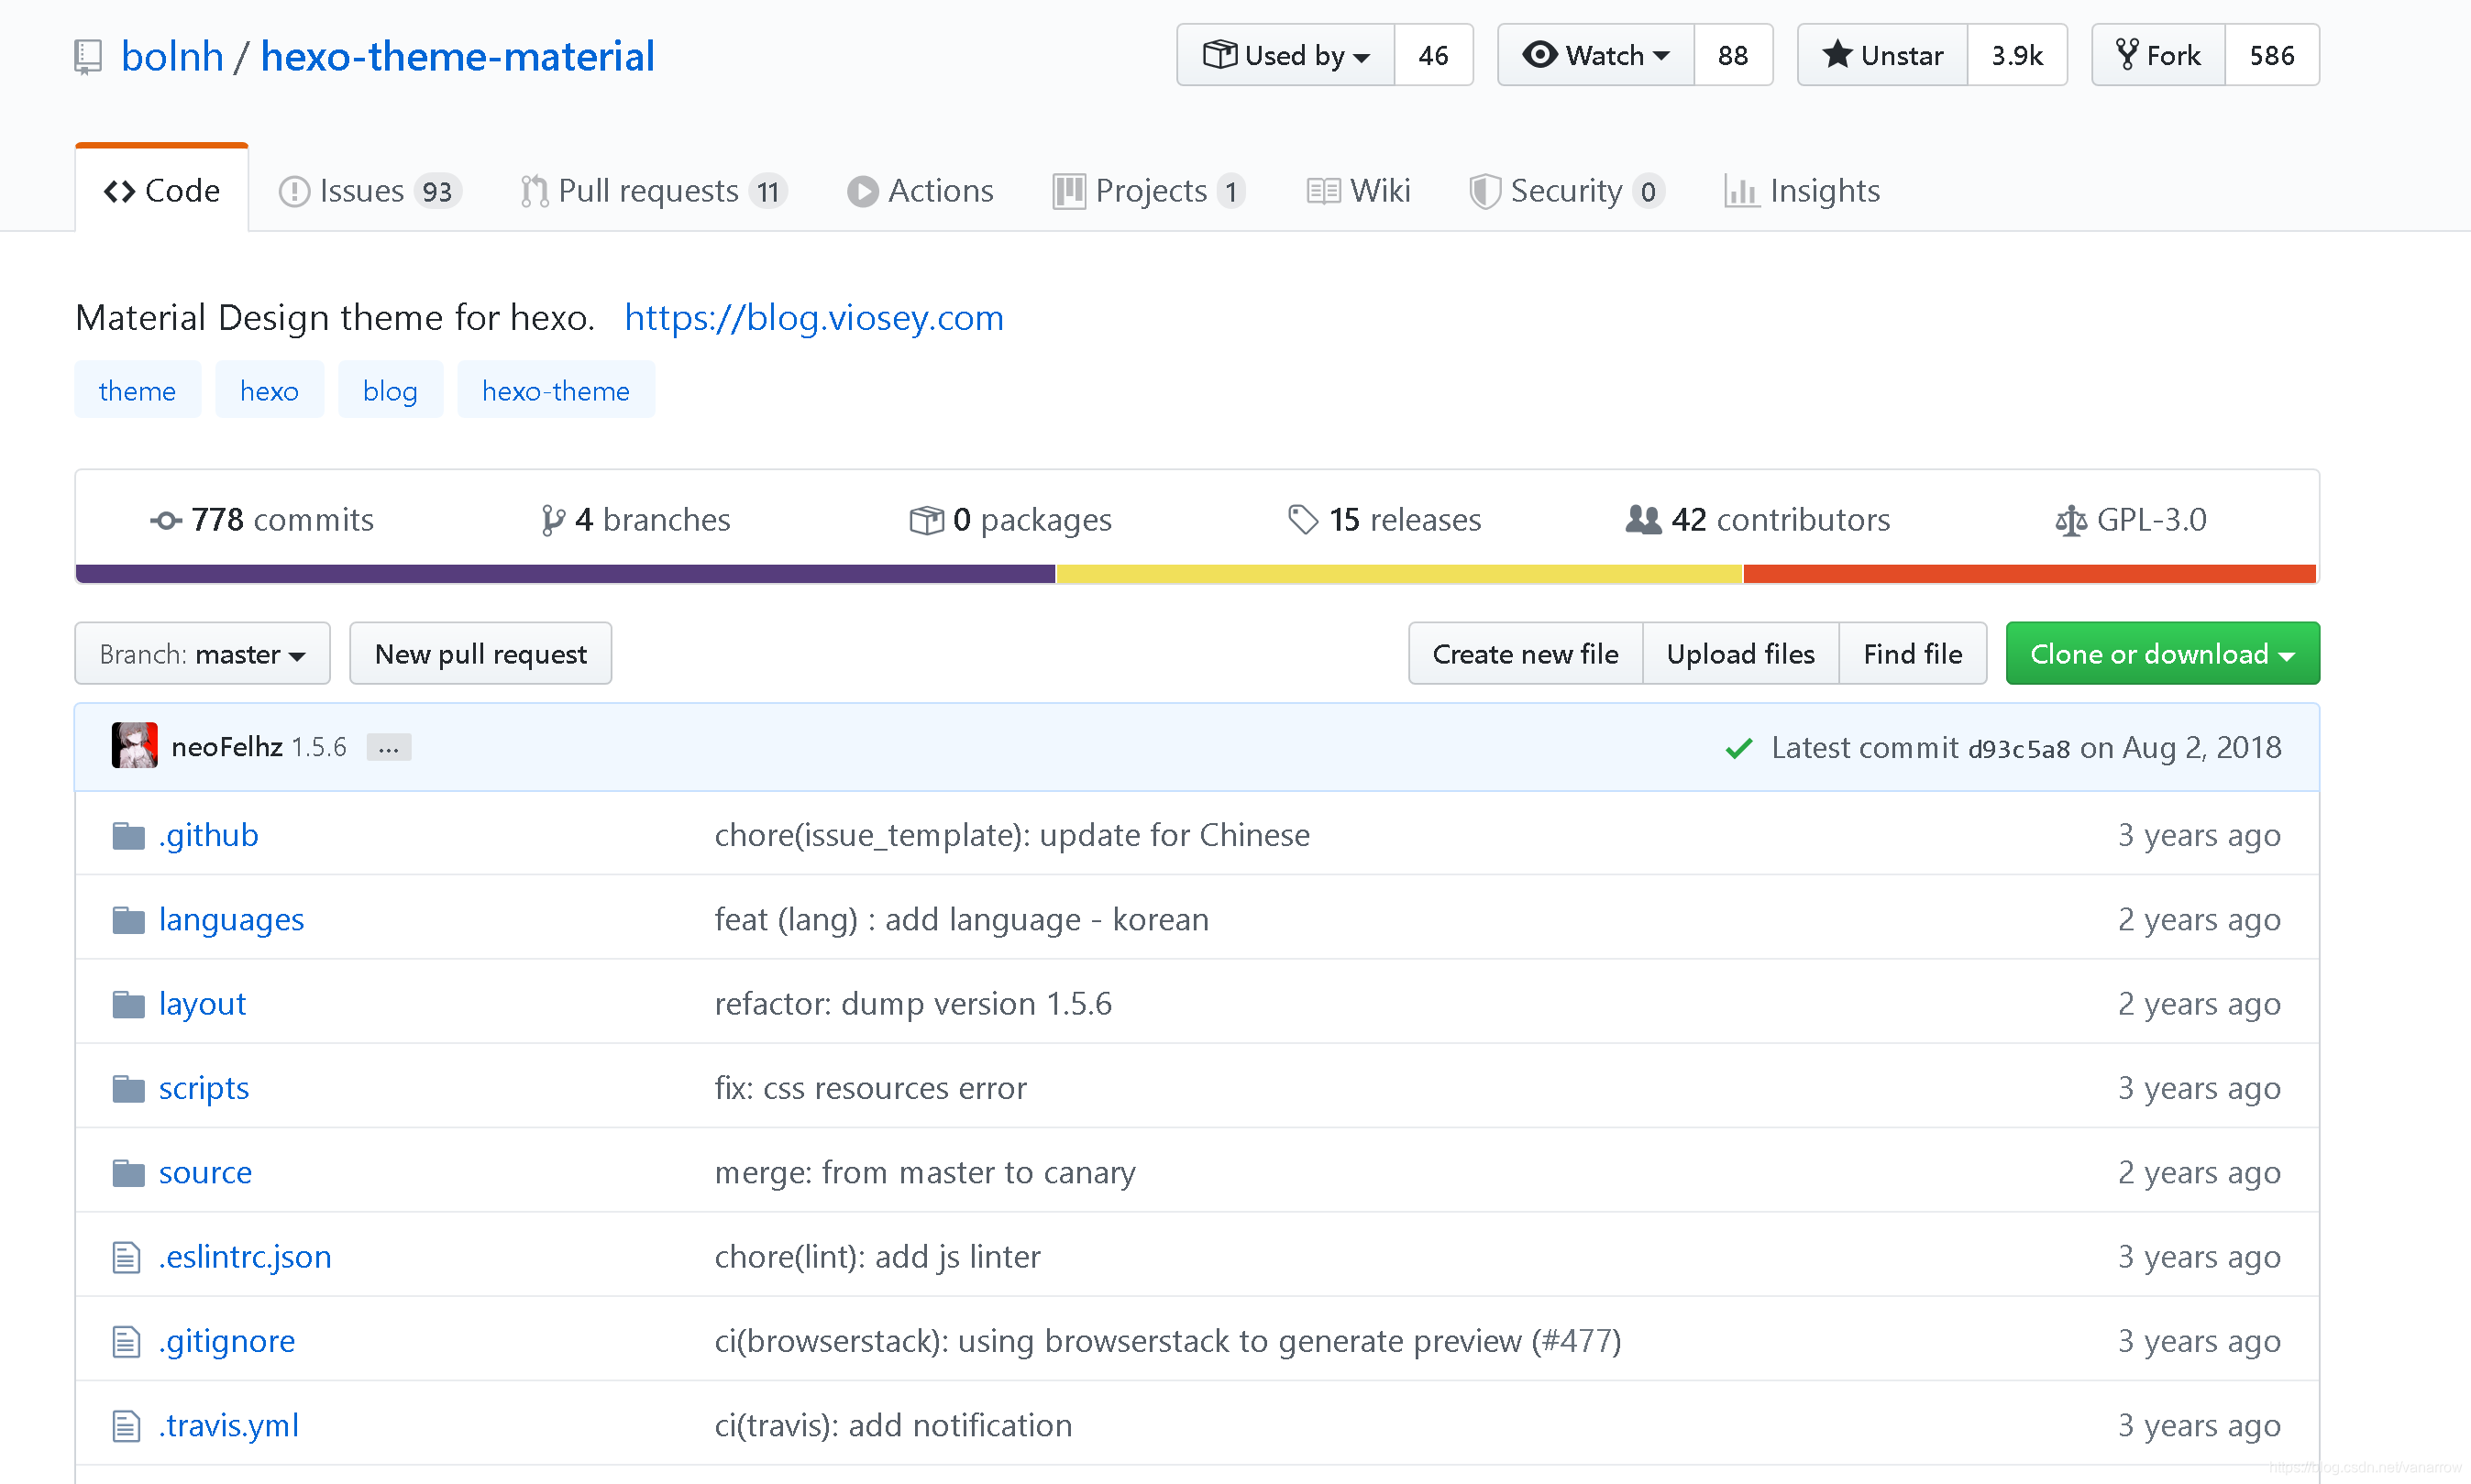This screenshot has width=2471, height=1484.
Task: Click the GPL-3.0 license scale icon
Action: click(2070, 520)
